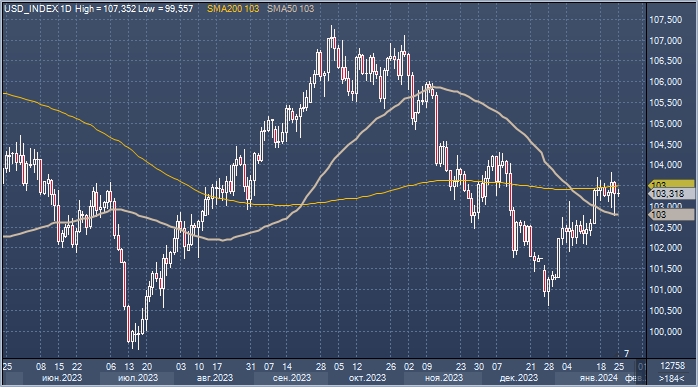The image size is (698, 387).
Task: Select the SMA50 indicator label
Action: pos(290,8)
